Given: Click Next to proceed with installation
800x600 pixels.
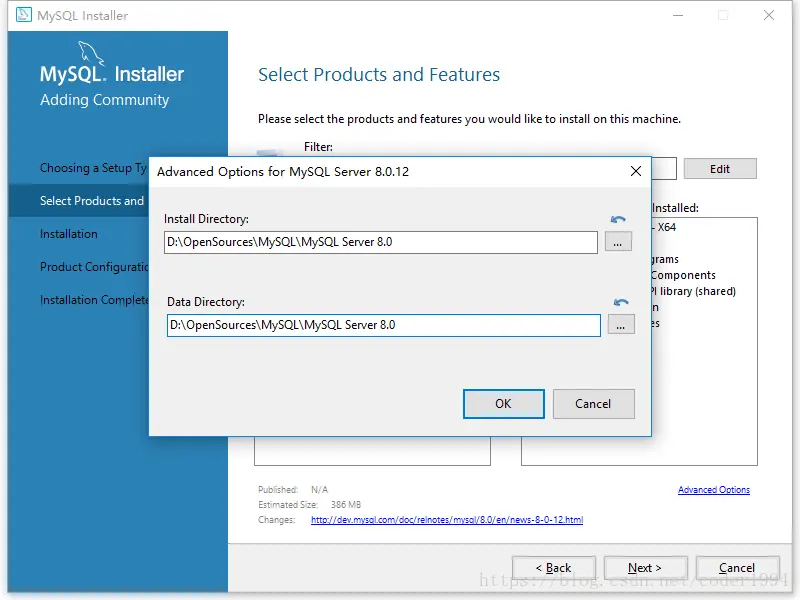Looking at the screenshot, I should pos(645,567).
